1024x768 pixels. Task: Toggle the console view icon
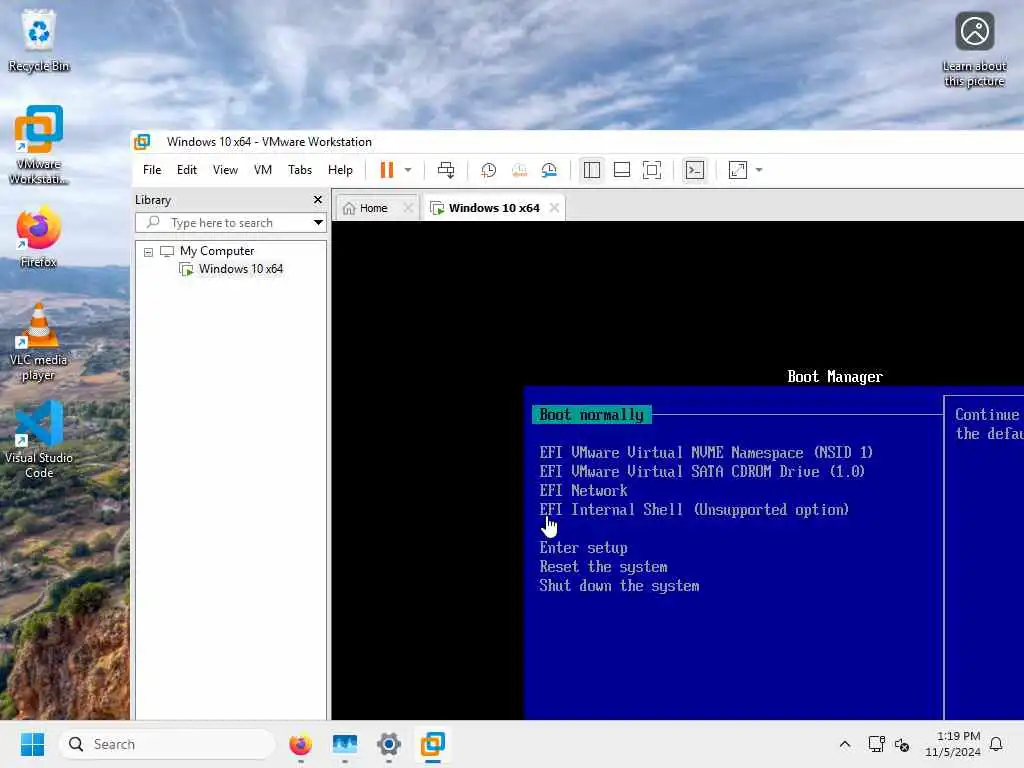pyautogui.click(x=694, y=170)
